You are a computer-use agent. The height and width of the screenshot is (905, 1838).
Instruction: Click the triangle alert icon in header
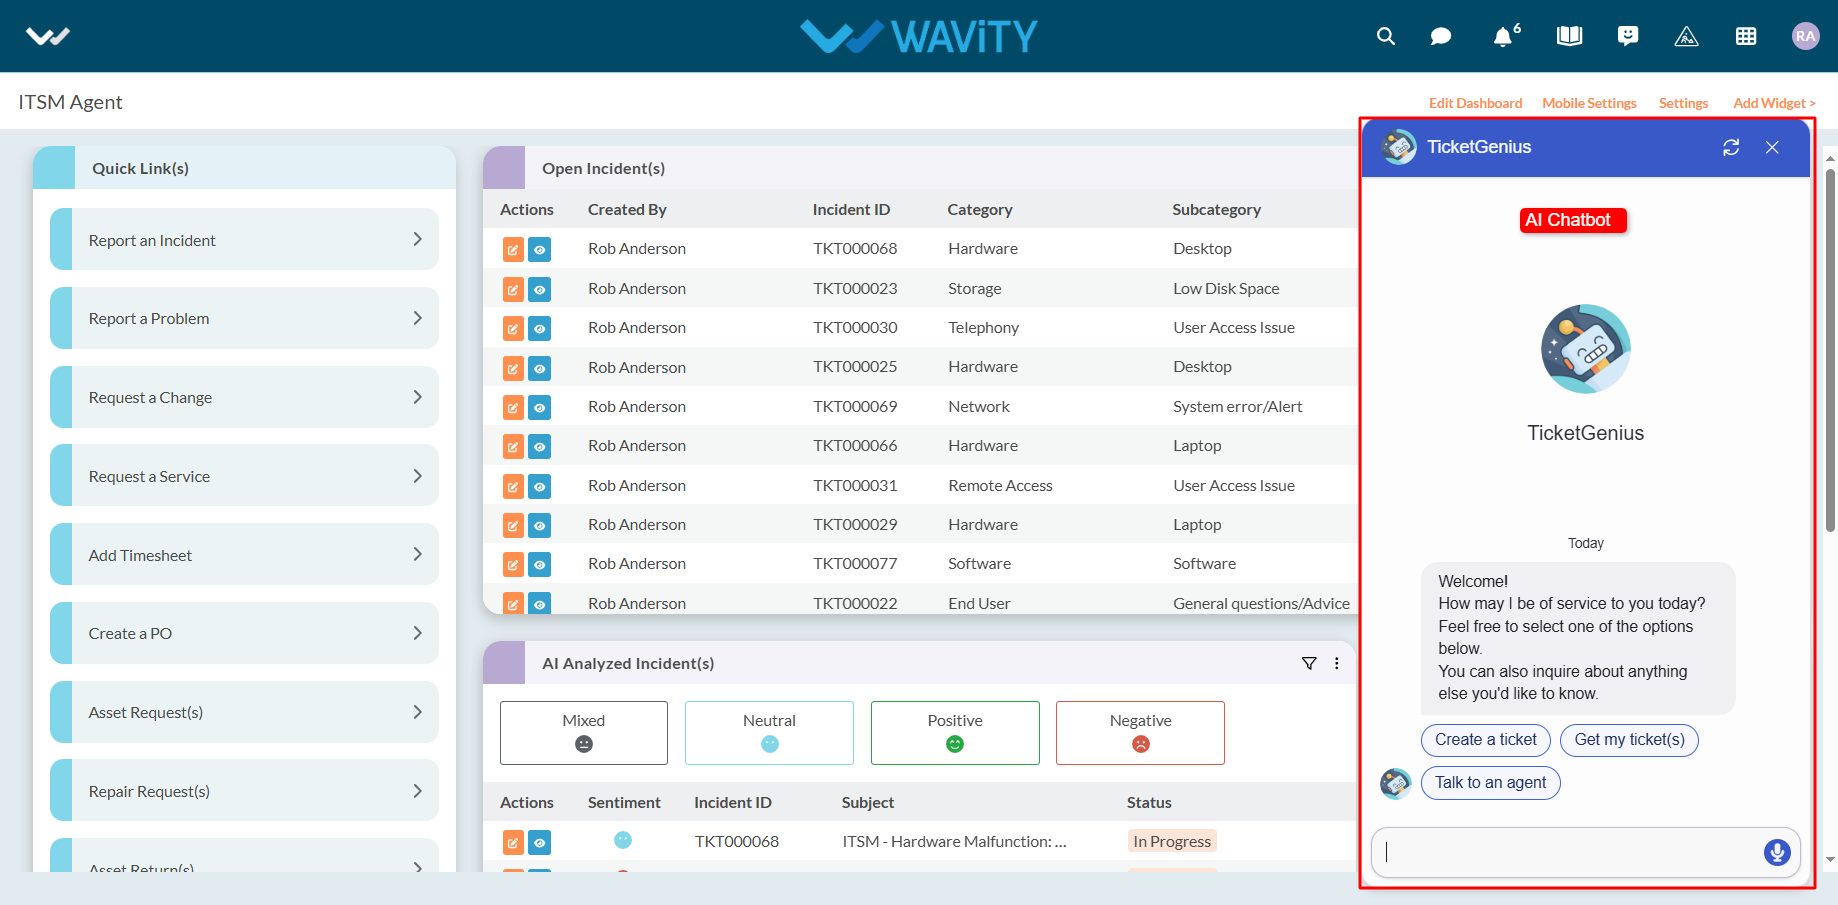click(x=1686, y=36)
